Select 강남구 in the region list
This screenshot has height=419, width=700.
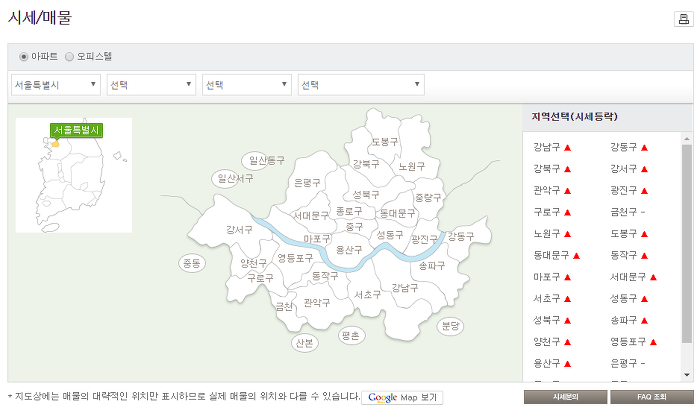coord(546,147)
